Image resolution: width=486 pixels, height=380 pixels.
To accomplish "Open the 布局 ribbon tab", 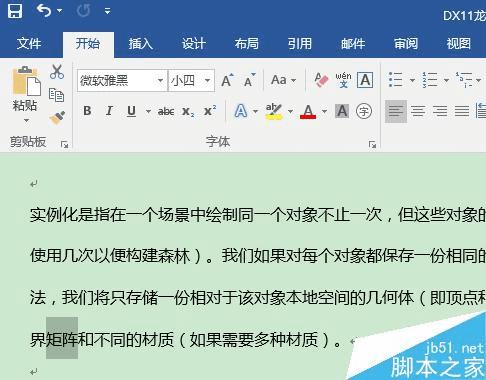I will tap(247, 44).
